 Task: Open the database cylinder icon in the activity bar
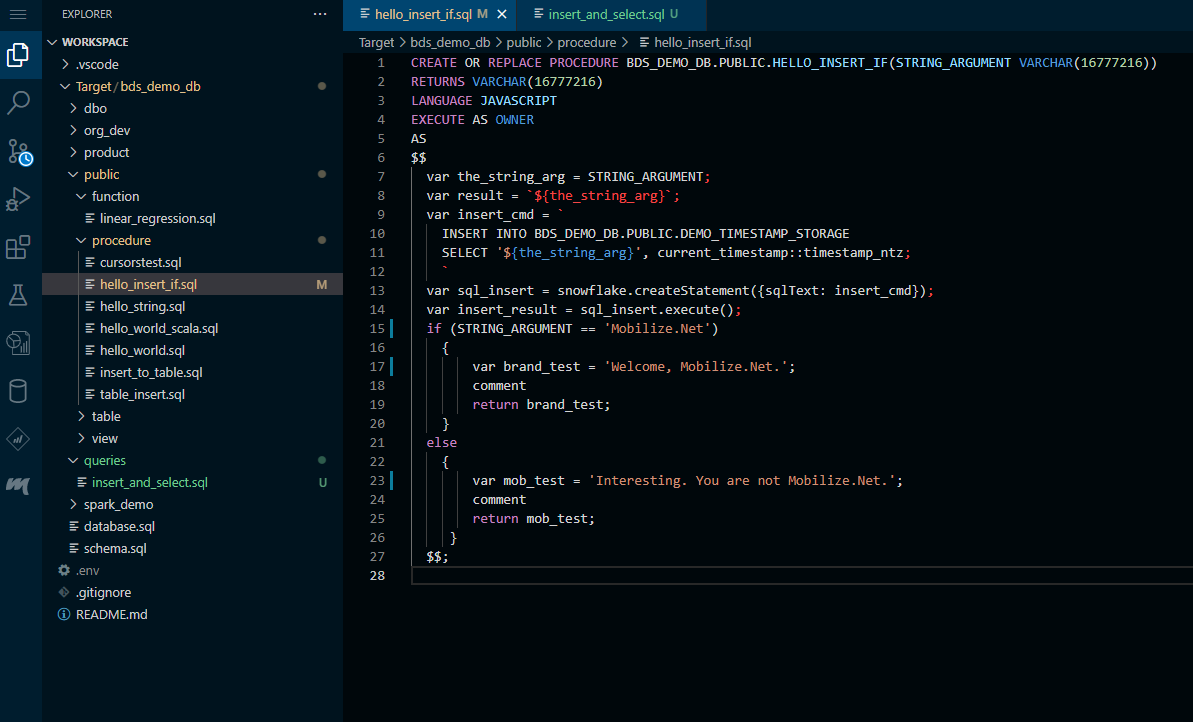coord(18,391)
